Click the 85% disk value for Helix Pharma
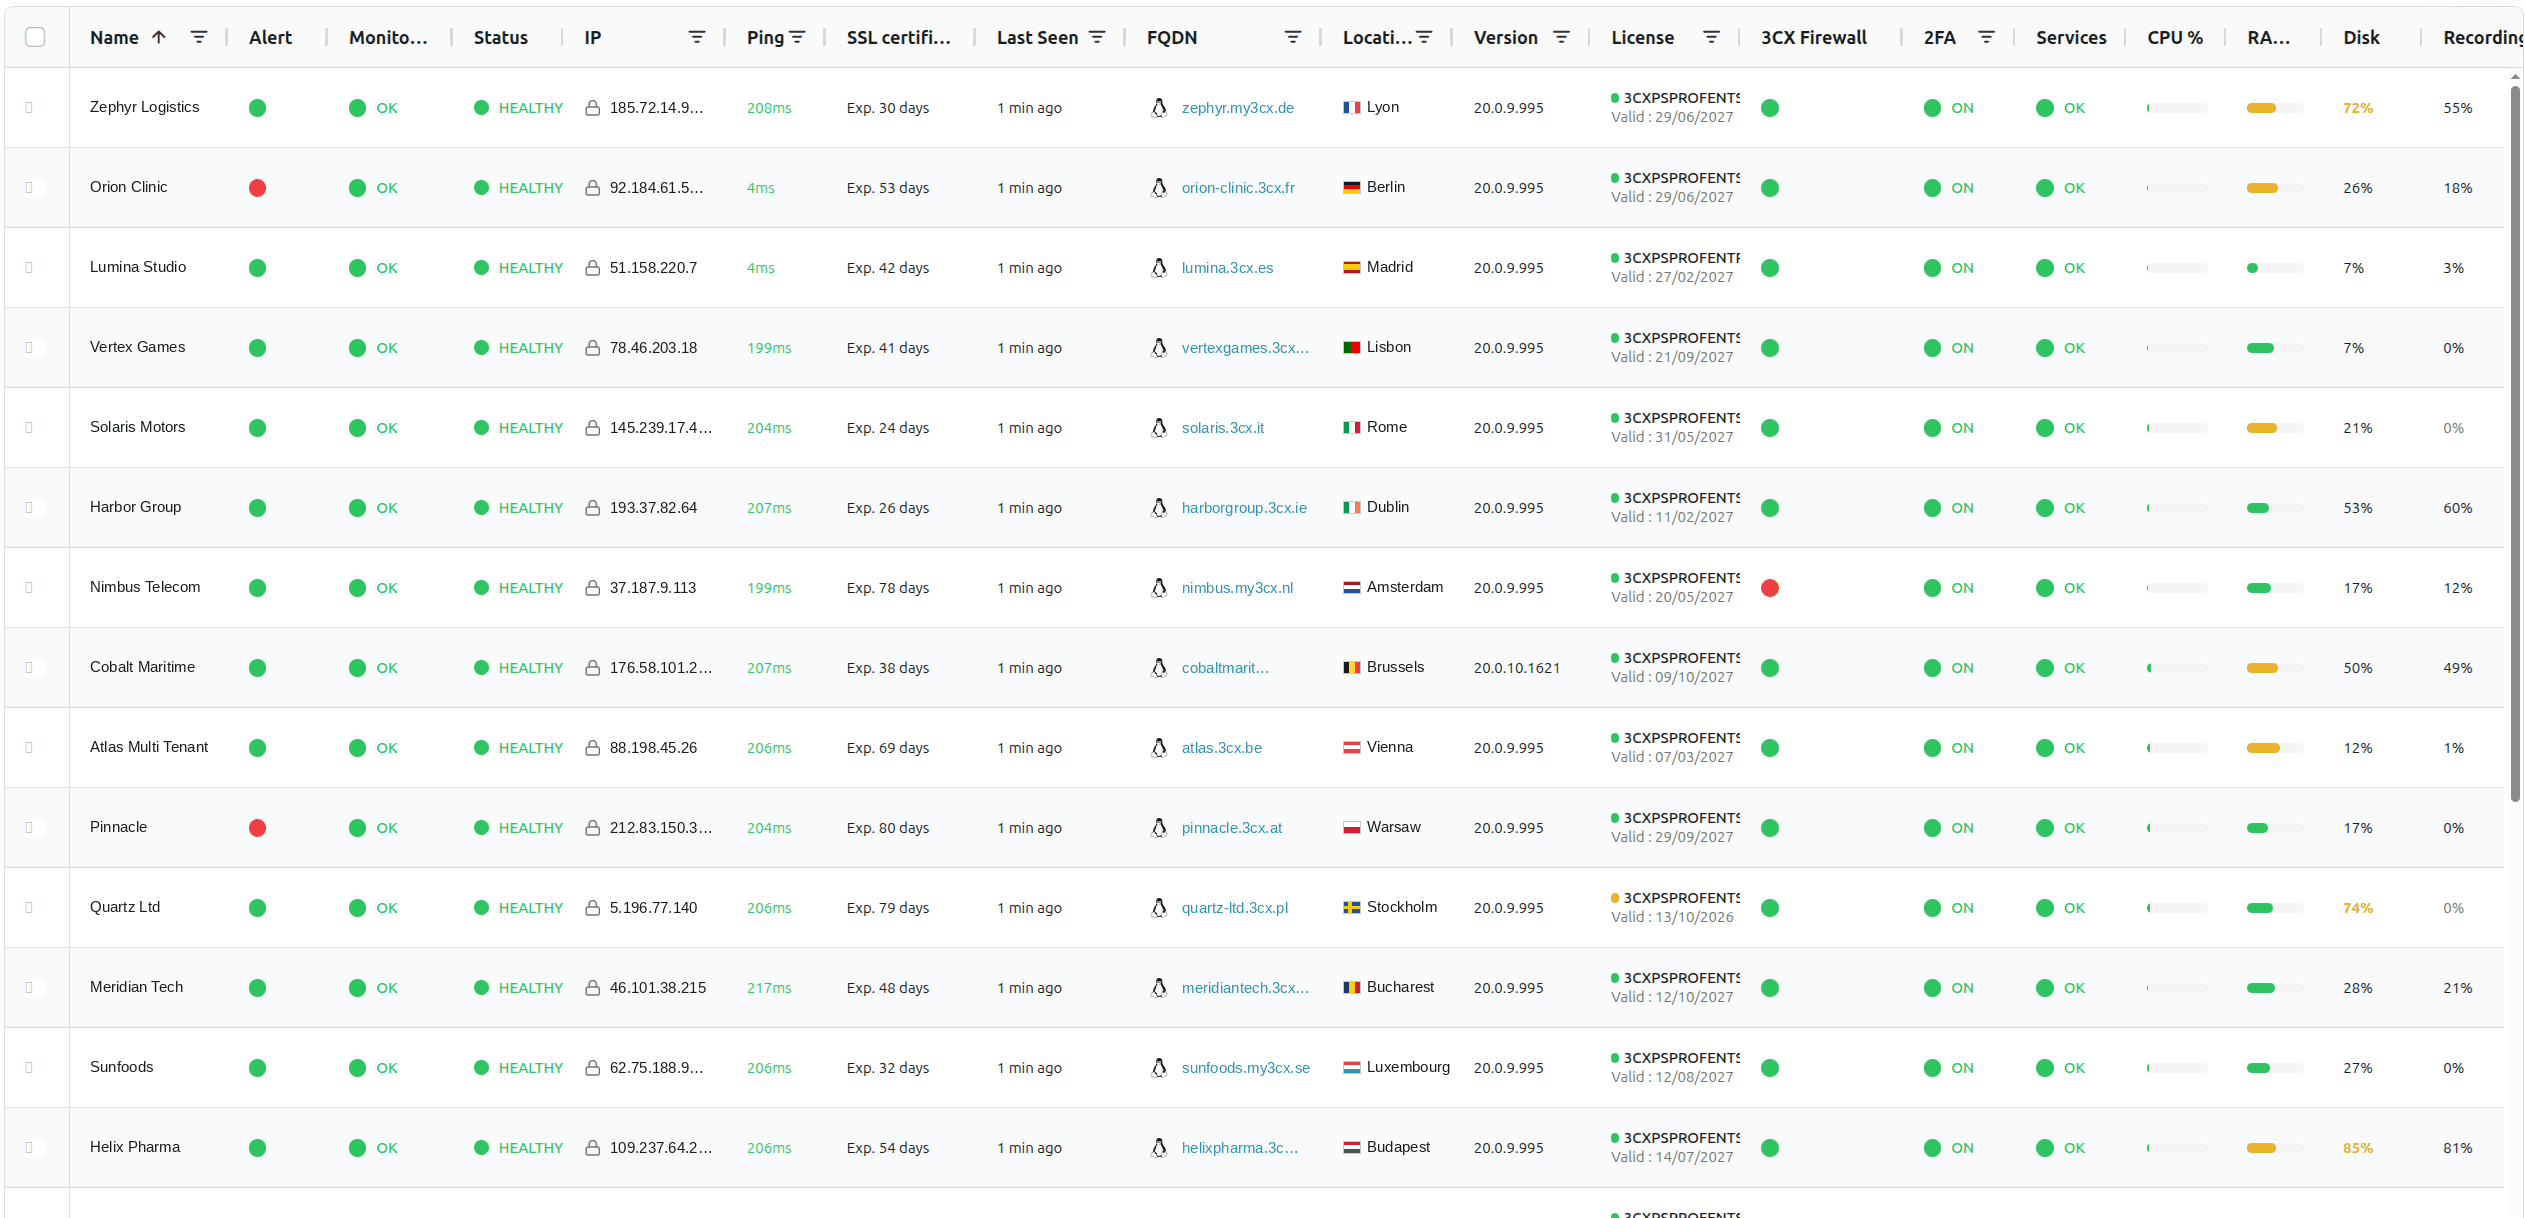Screen dimensions: 2525x1218 tap(2357, 1148)
